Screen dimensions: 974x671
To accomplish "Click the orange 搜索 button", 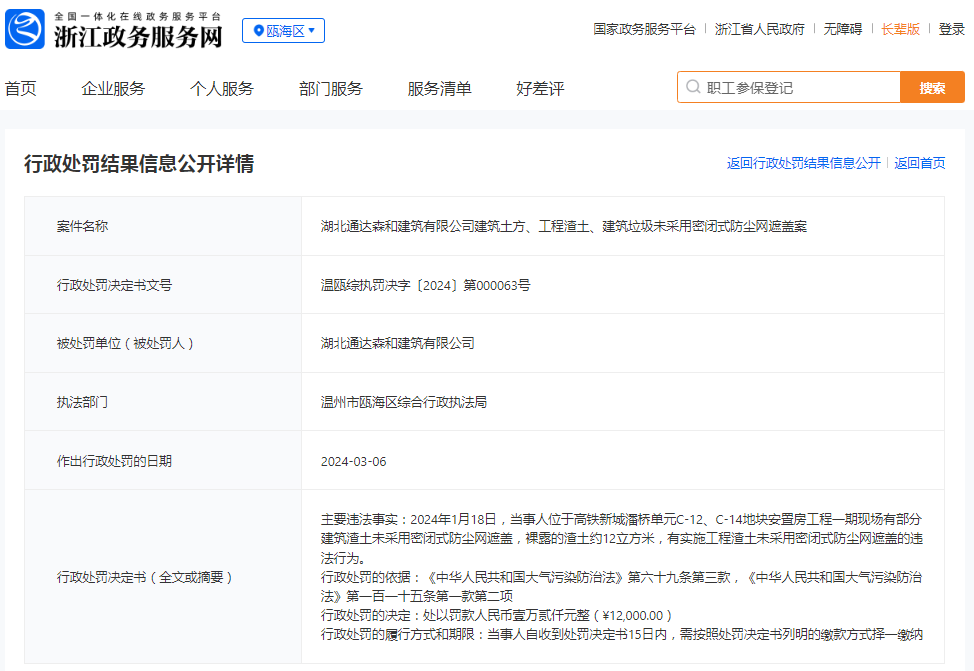I will coord(932,87).
